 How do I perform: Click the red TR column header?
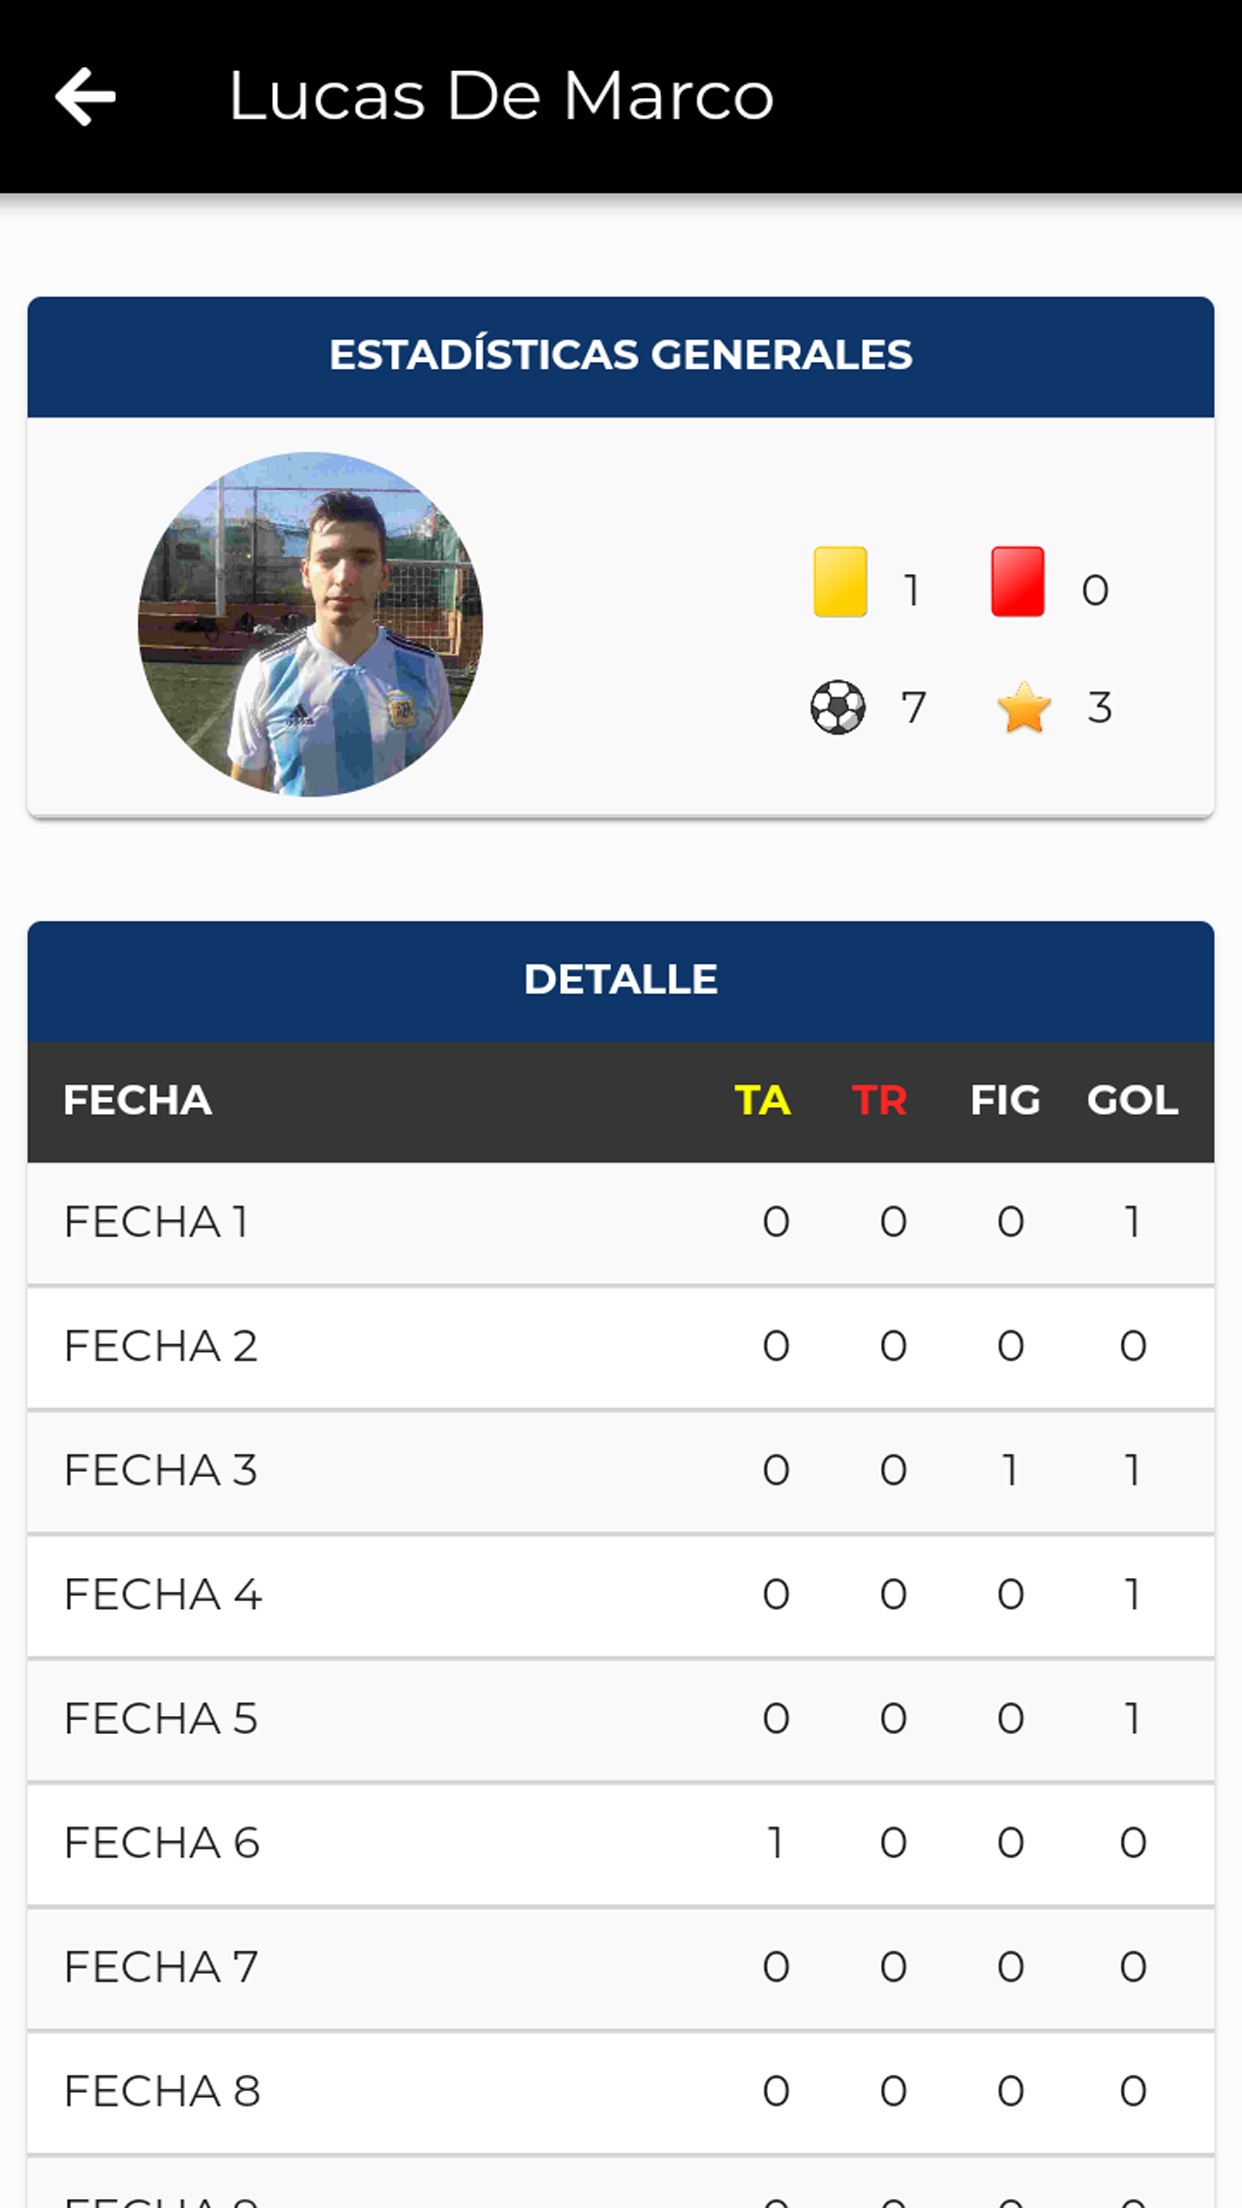click(x=880, y=1100)
